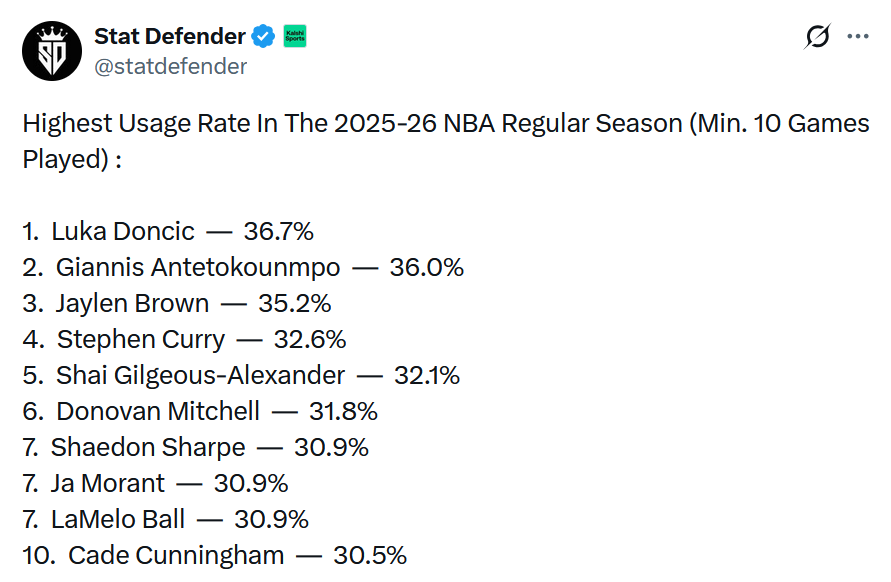Open the Stat Defender display name link
This screenshot has width=891, height=582.
click(169, 36)
